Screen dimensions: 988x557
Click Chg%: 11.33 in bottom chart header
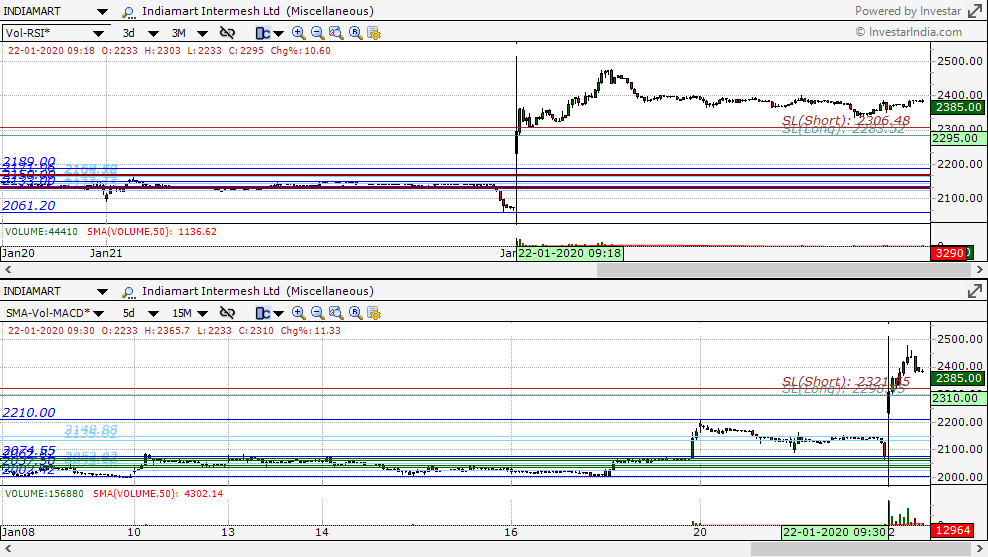click(x=311, y=331)
